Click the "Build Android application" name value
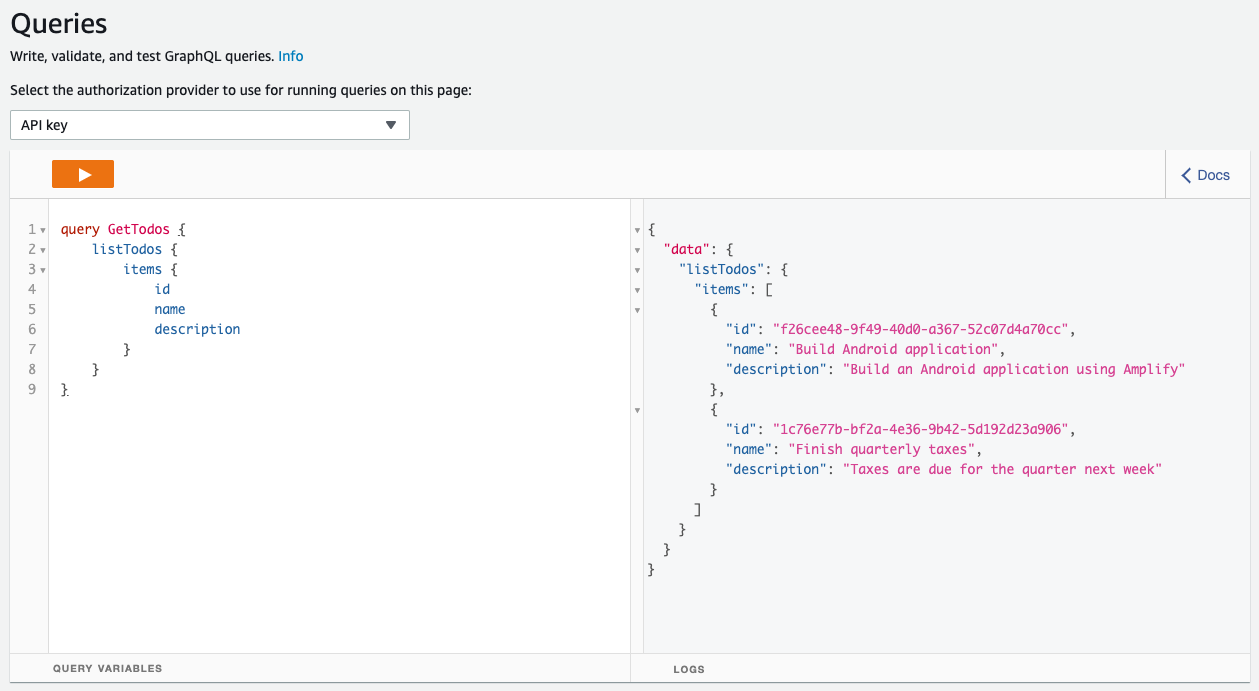The image size is (1259, 691). pyautogui.click(x=894, y=349)
